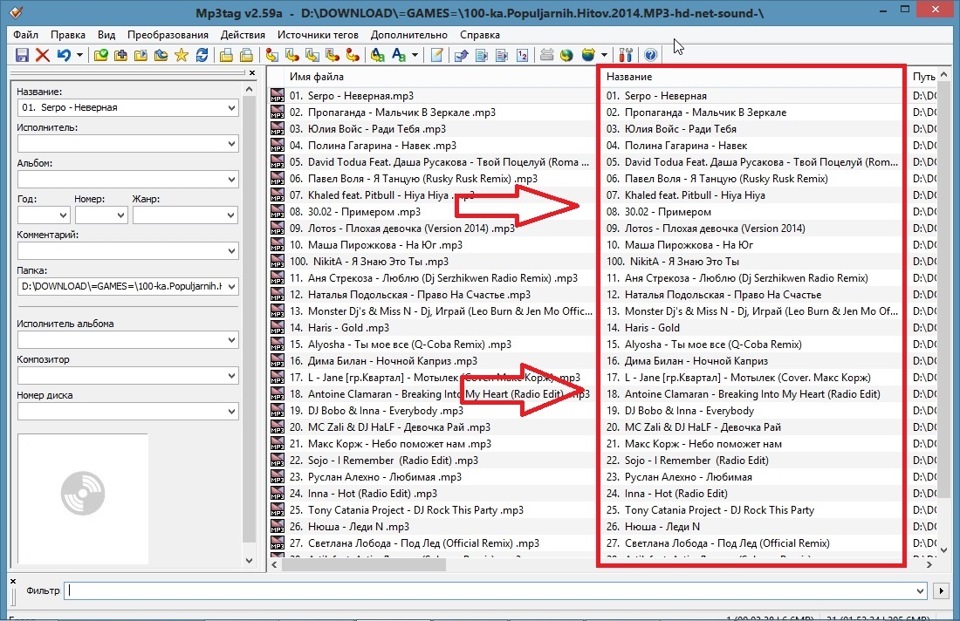
Task: Close the filter bar with its small X
Action: 13,581
